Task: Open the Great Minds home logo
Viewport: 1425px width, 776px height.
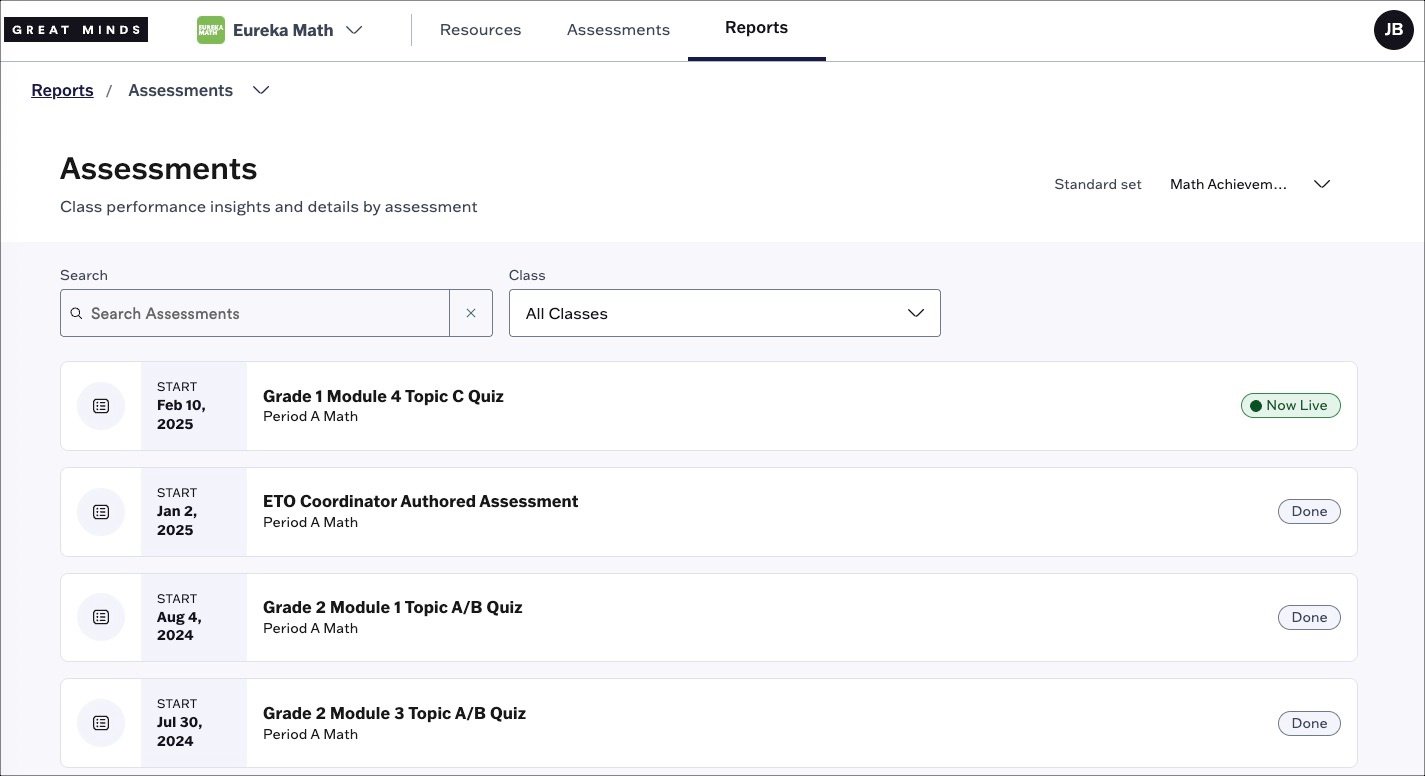Action: [76, 29]
